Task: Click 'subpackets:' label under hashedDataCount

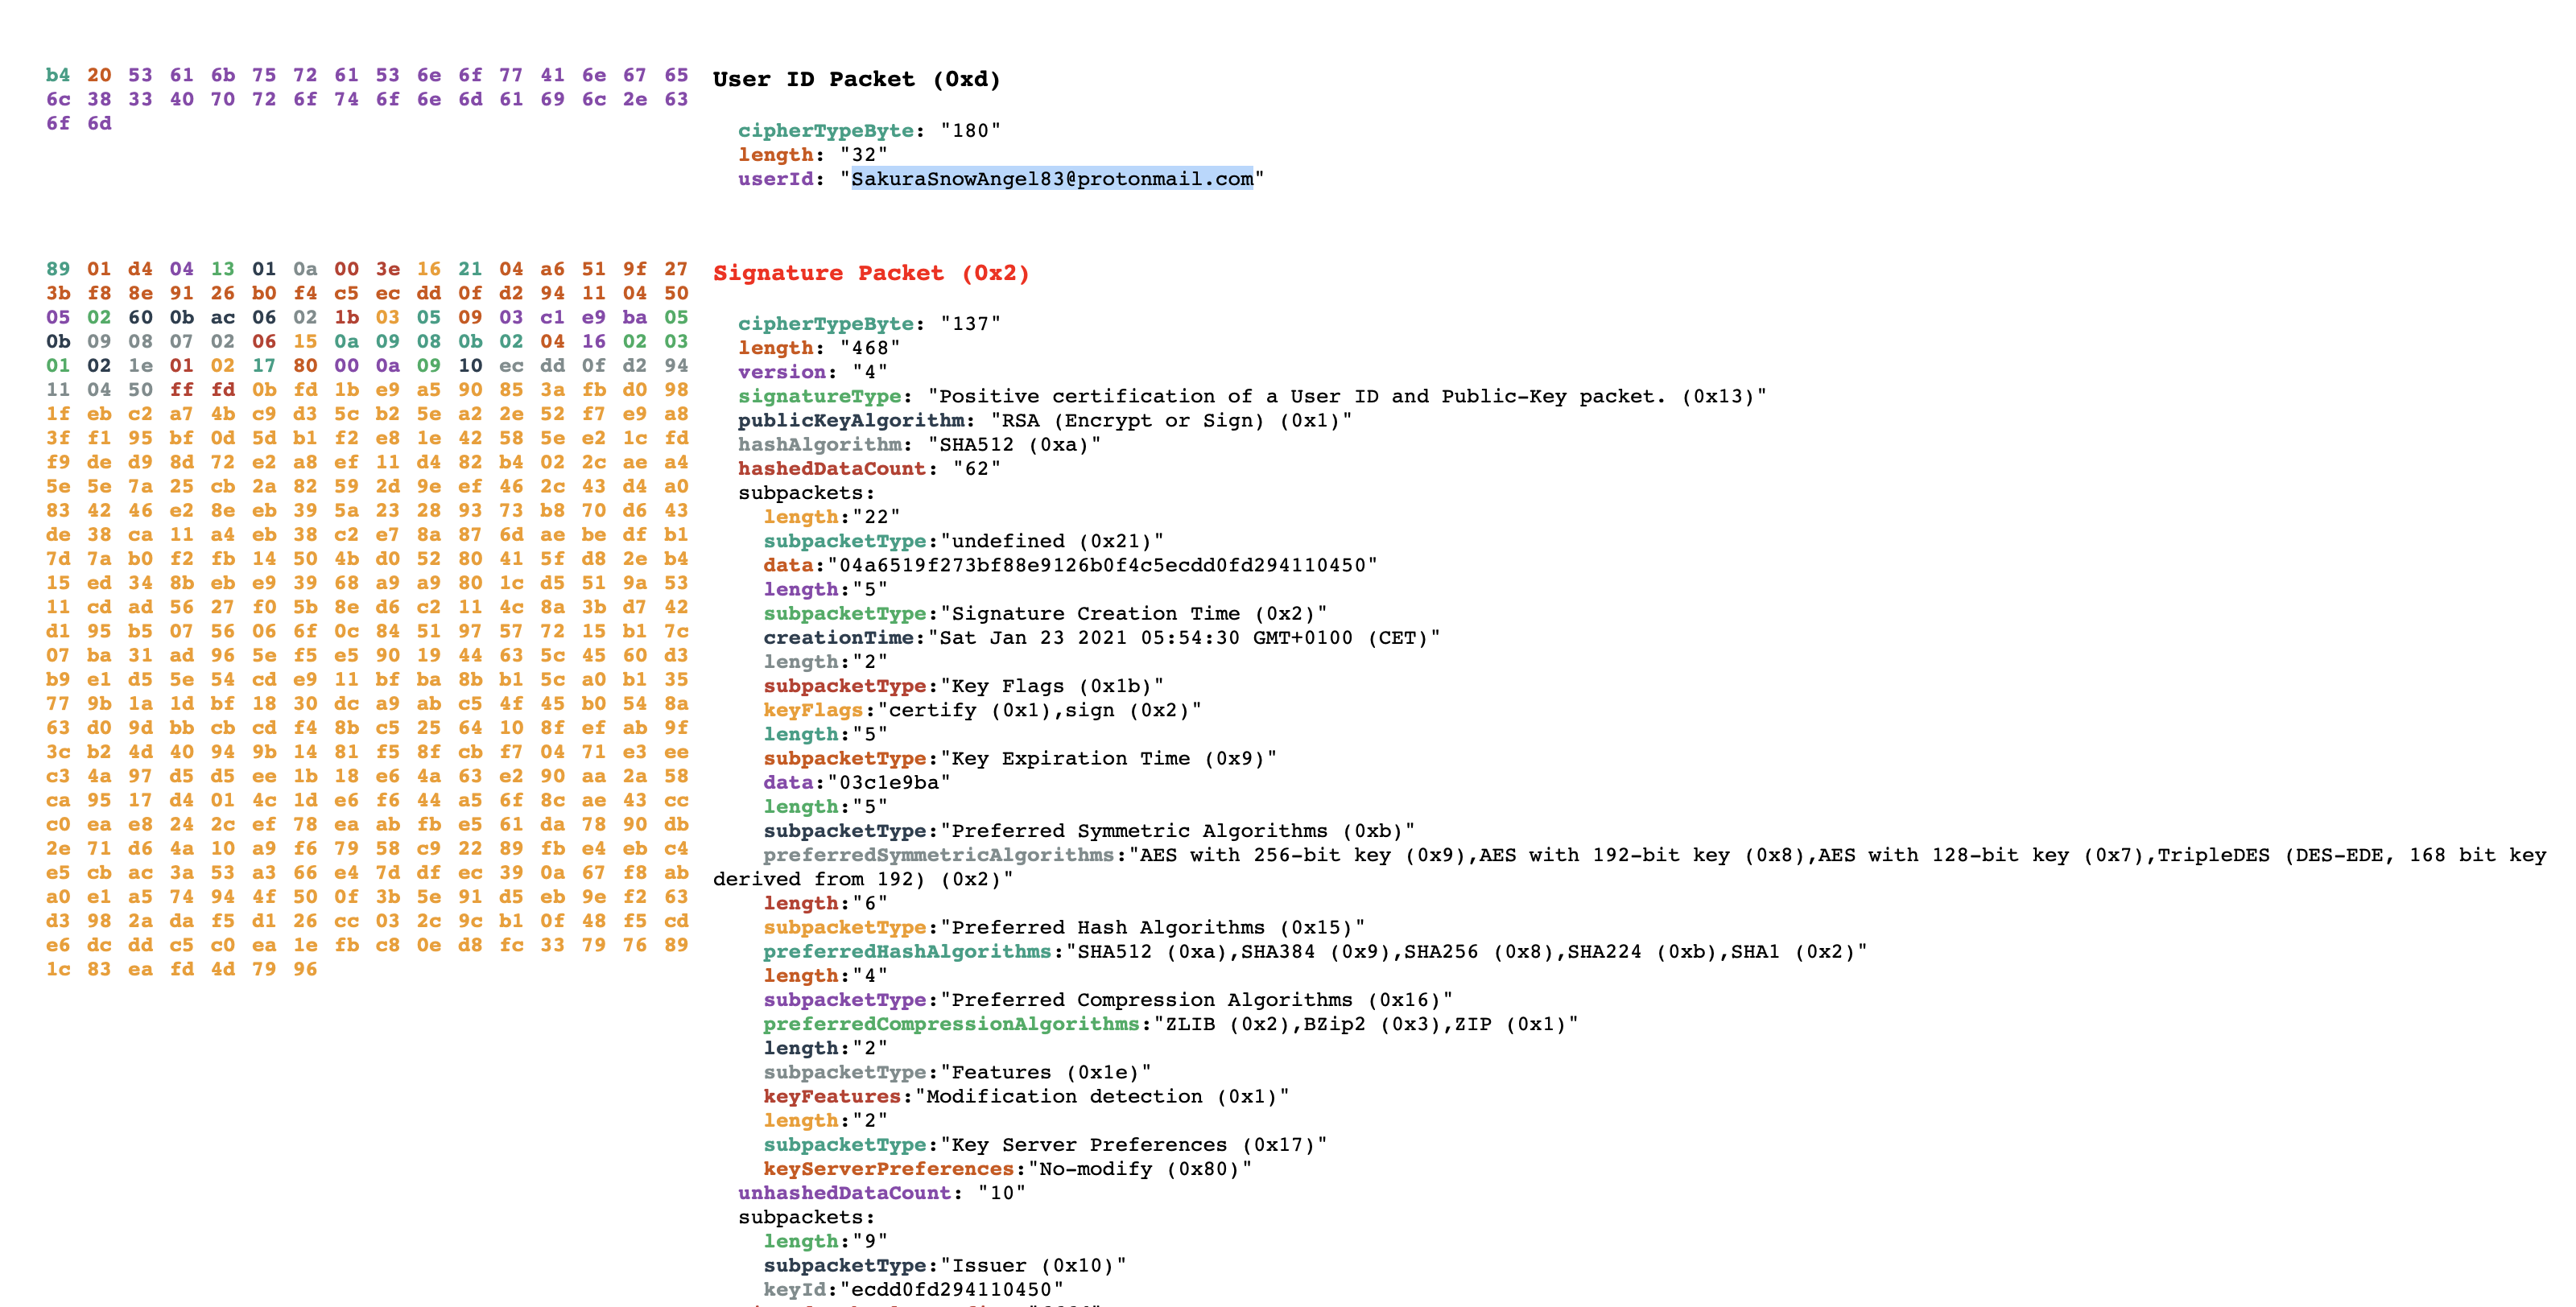Action: (806, 492)
